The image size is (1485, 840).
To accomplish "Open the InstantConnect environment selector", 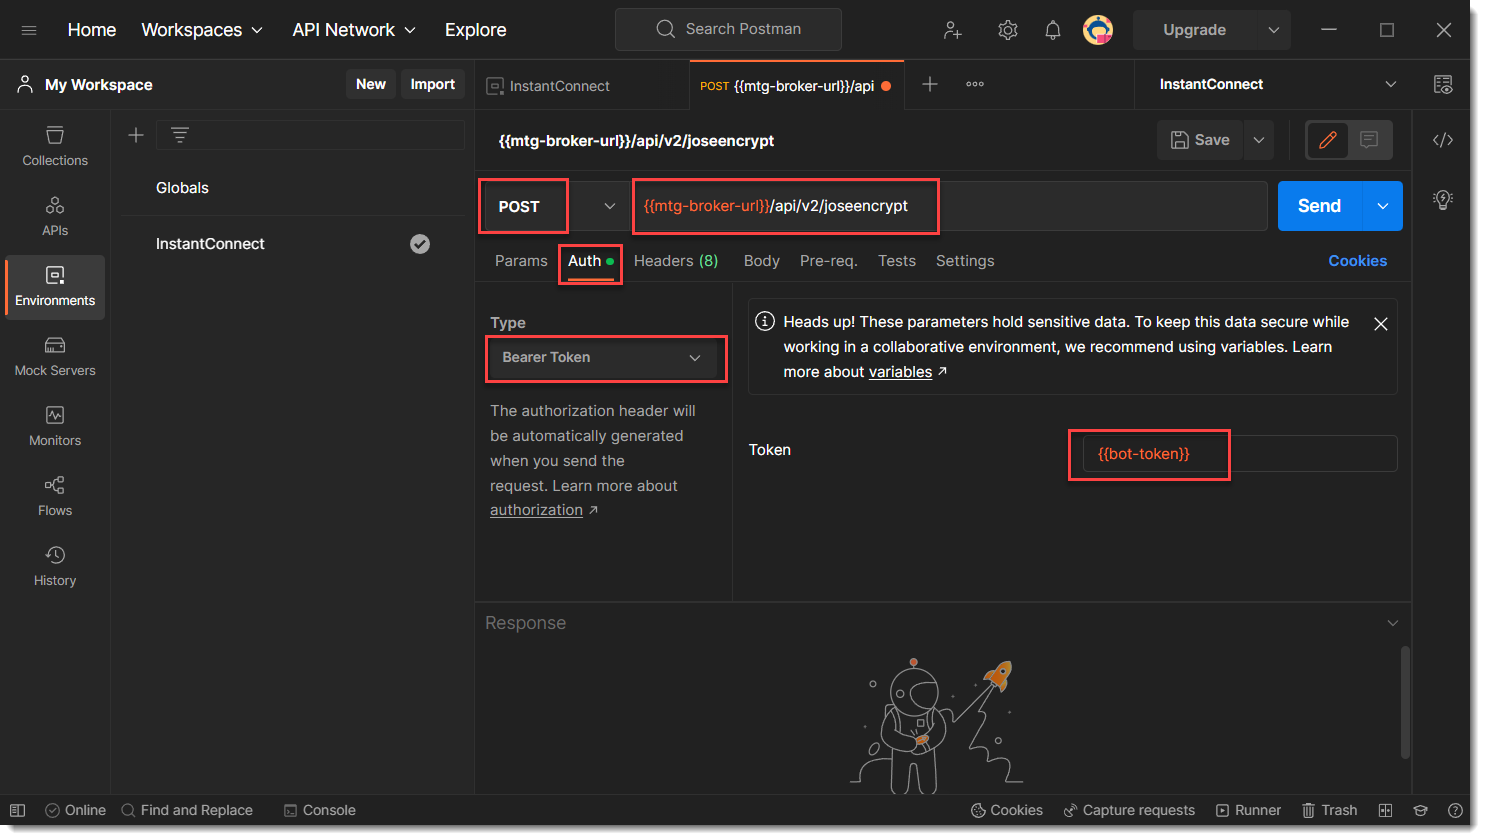I will (1278, 85).
